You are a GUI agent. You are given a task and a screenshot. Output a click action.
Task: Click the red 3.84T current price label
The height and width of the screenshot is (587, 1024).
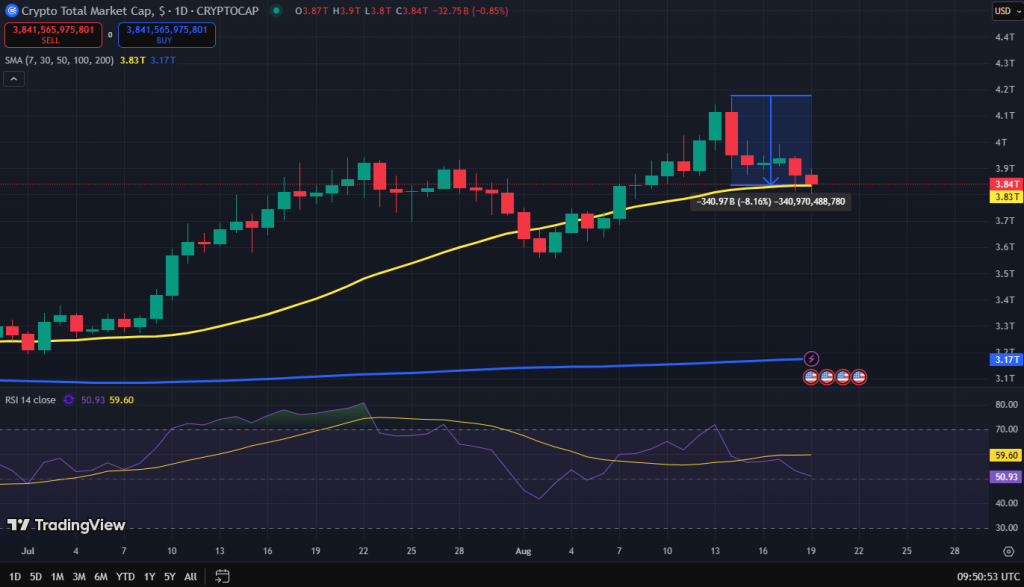[x=1006, y=184]
